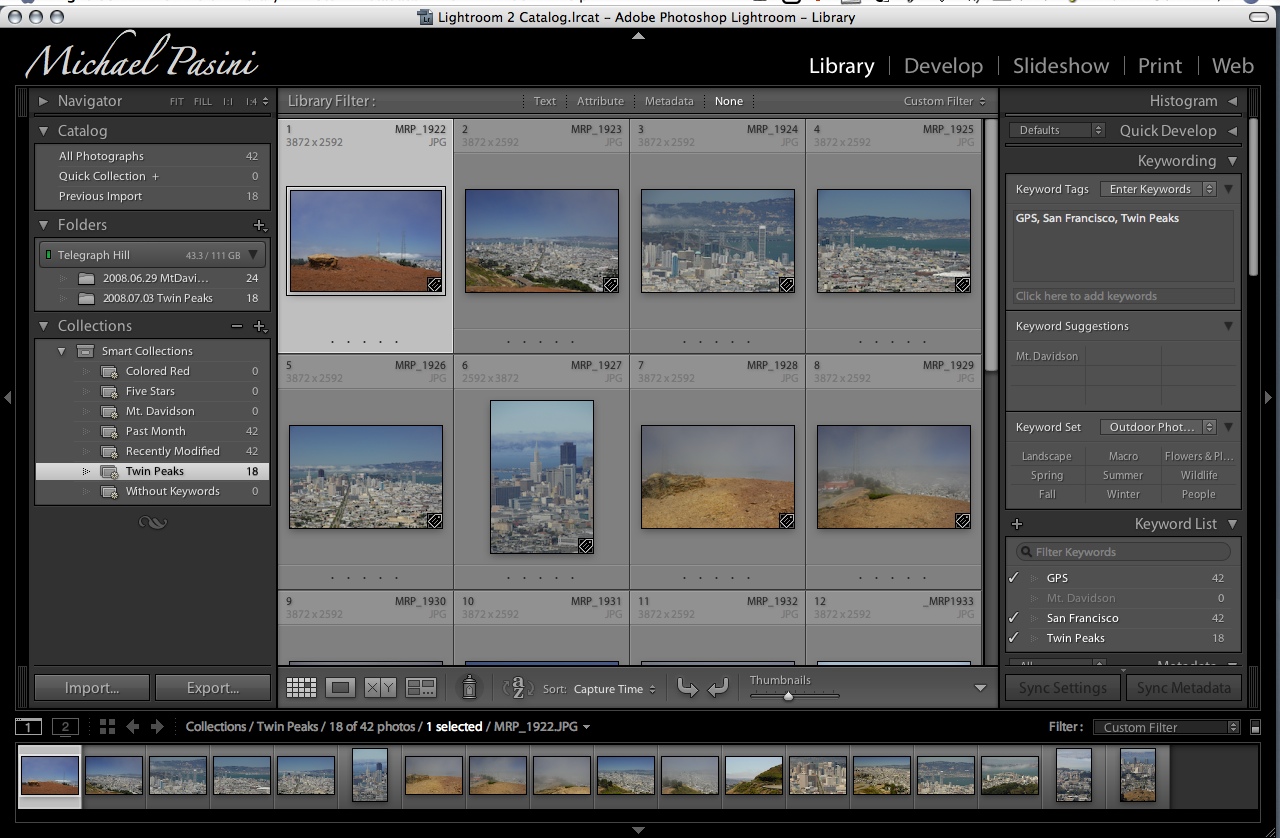Reverse sort direction with a-z icon
The width and height of the screenshot is (1280, 838).
pos(518,688)
